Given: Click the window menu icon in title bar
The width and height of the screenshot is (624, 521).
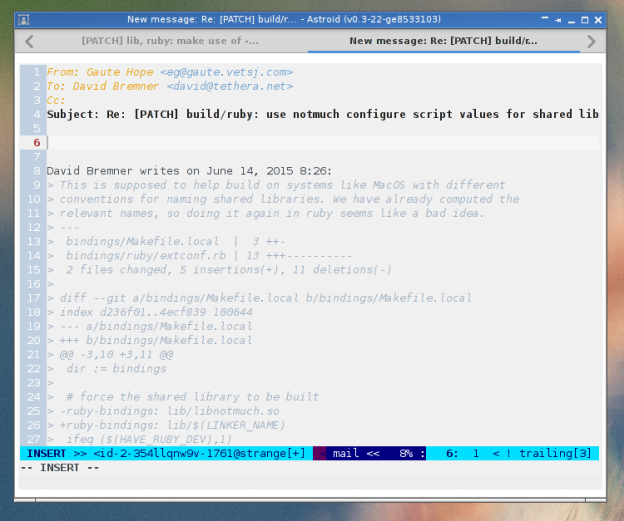Looking at the screenshot, I should 27,20.
